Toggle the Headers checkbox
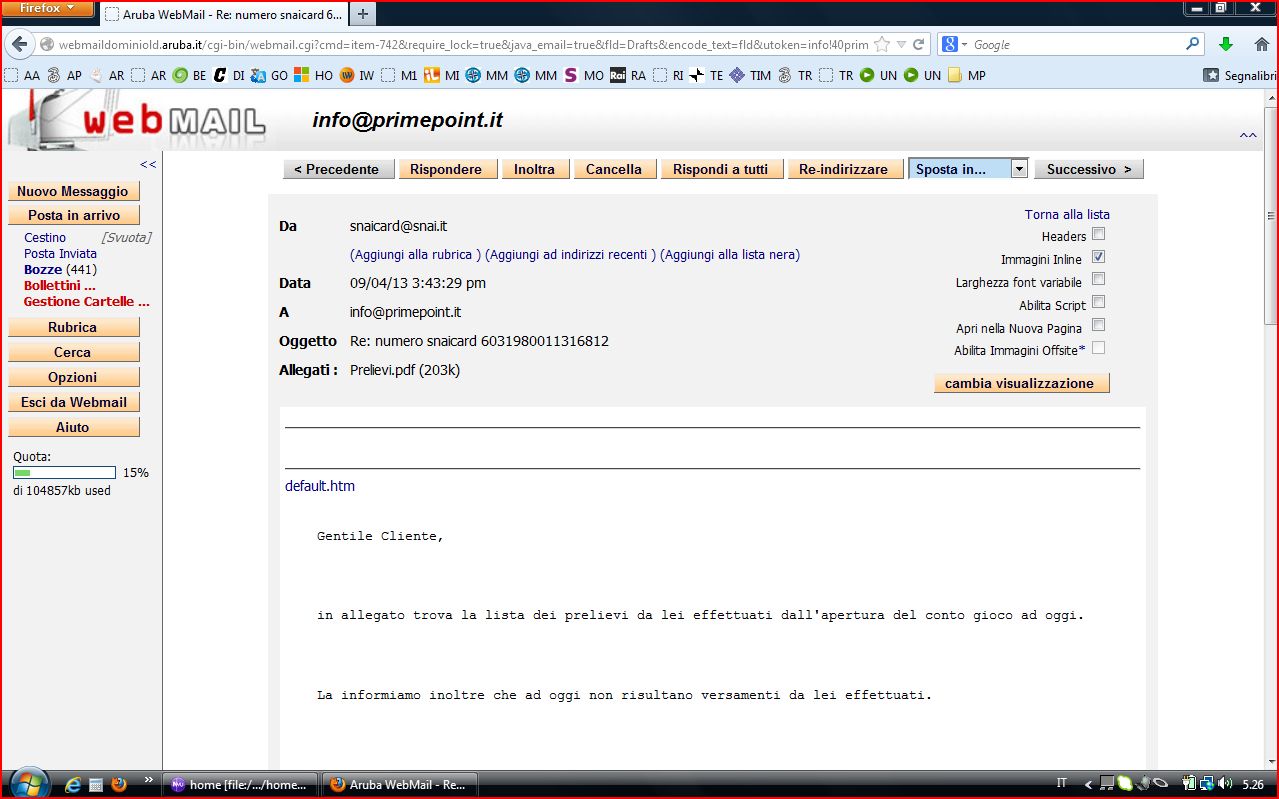This screenshot has height=799, width=1279. [1098, 234]
